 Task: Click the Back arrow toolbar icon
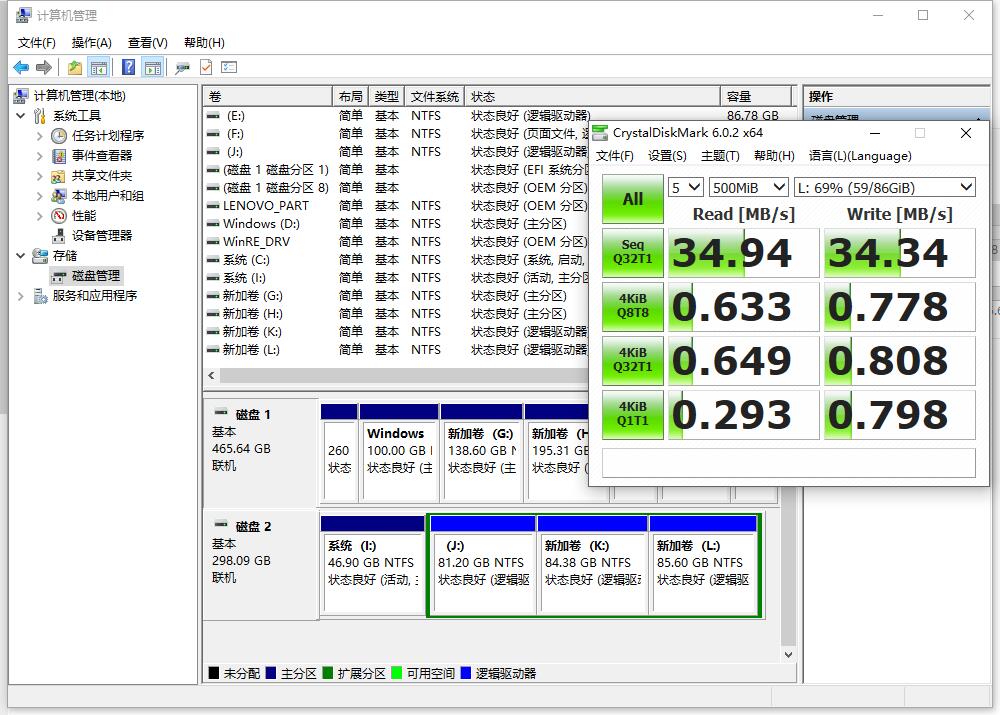tap(21, 67)
